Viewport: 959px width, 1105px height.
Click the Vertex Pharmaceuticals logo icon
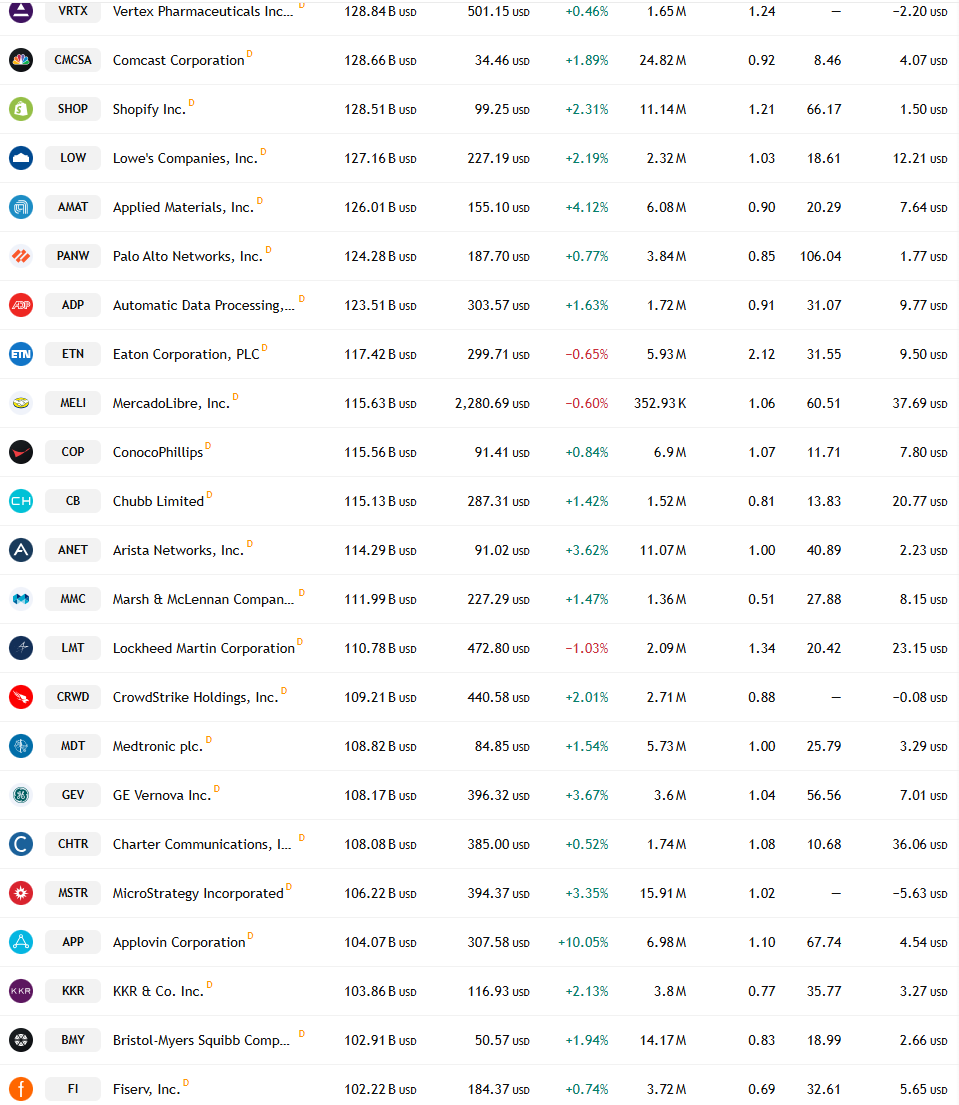point(21,11)
